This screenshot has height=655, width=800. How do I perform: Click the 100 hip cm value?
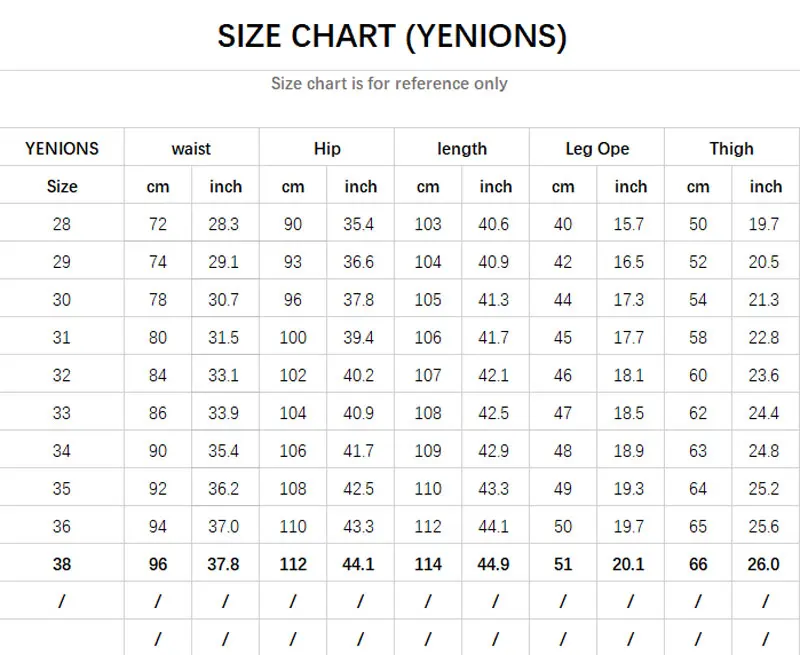(x=293, y=338)
